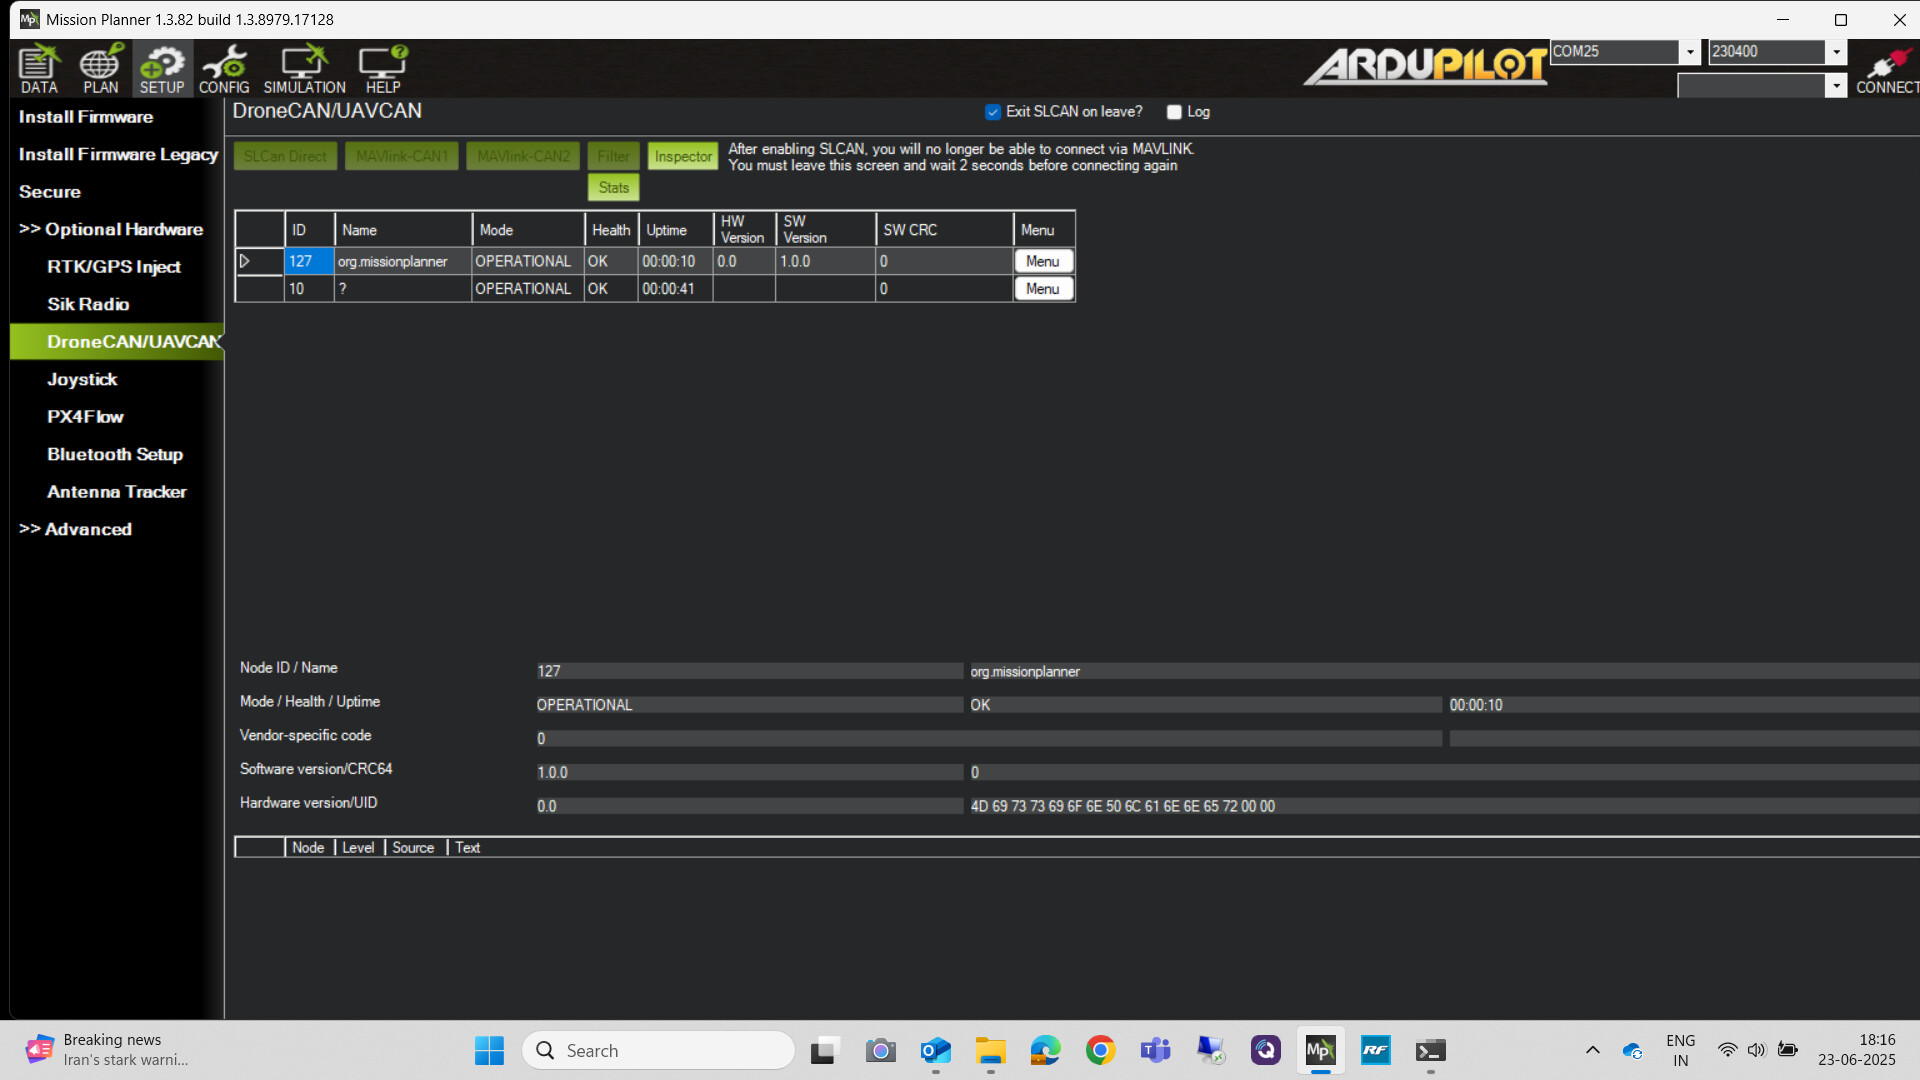The height and width of the screenshot is (1080, 1920).
Task: Open the DATA flight data icon
Action: click(x=39, y=69)
